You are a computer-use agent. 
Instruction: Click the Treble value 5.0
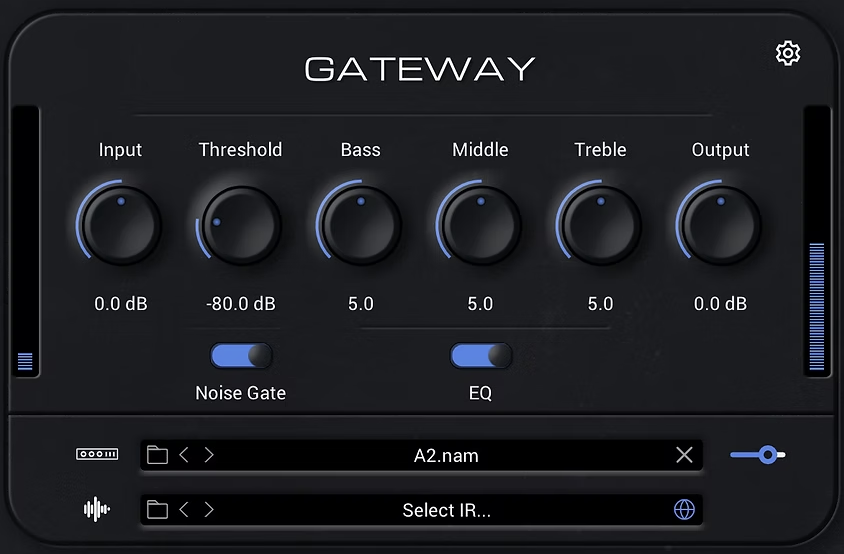pos(600,304)
